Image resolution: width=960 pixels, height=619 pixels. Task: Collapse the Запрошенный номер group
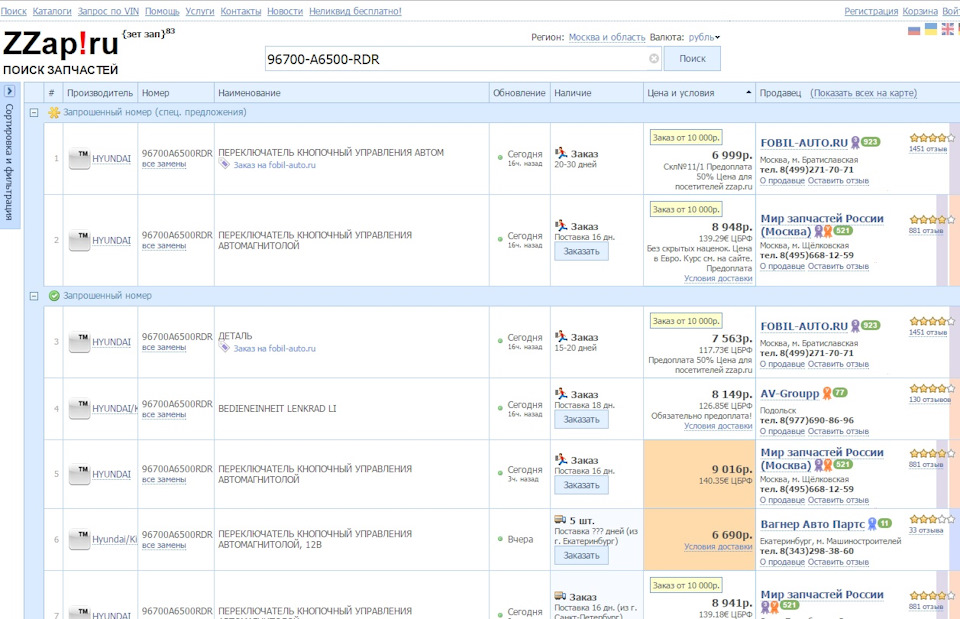[x=34, y=296]
